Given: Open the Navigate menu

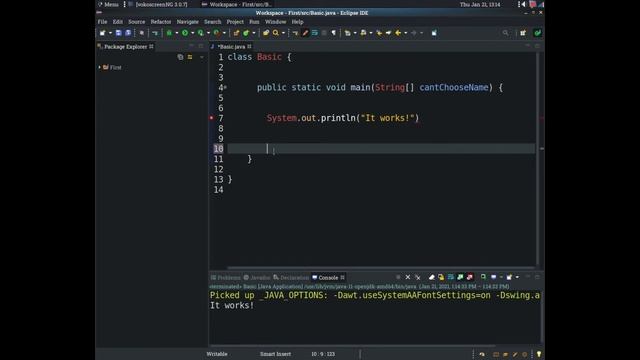Looking at the screenshot, I should 188,22.
